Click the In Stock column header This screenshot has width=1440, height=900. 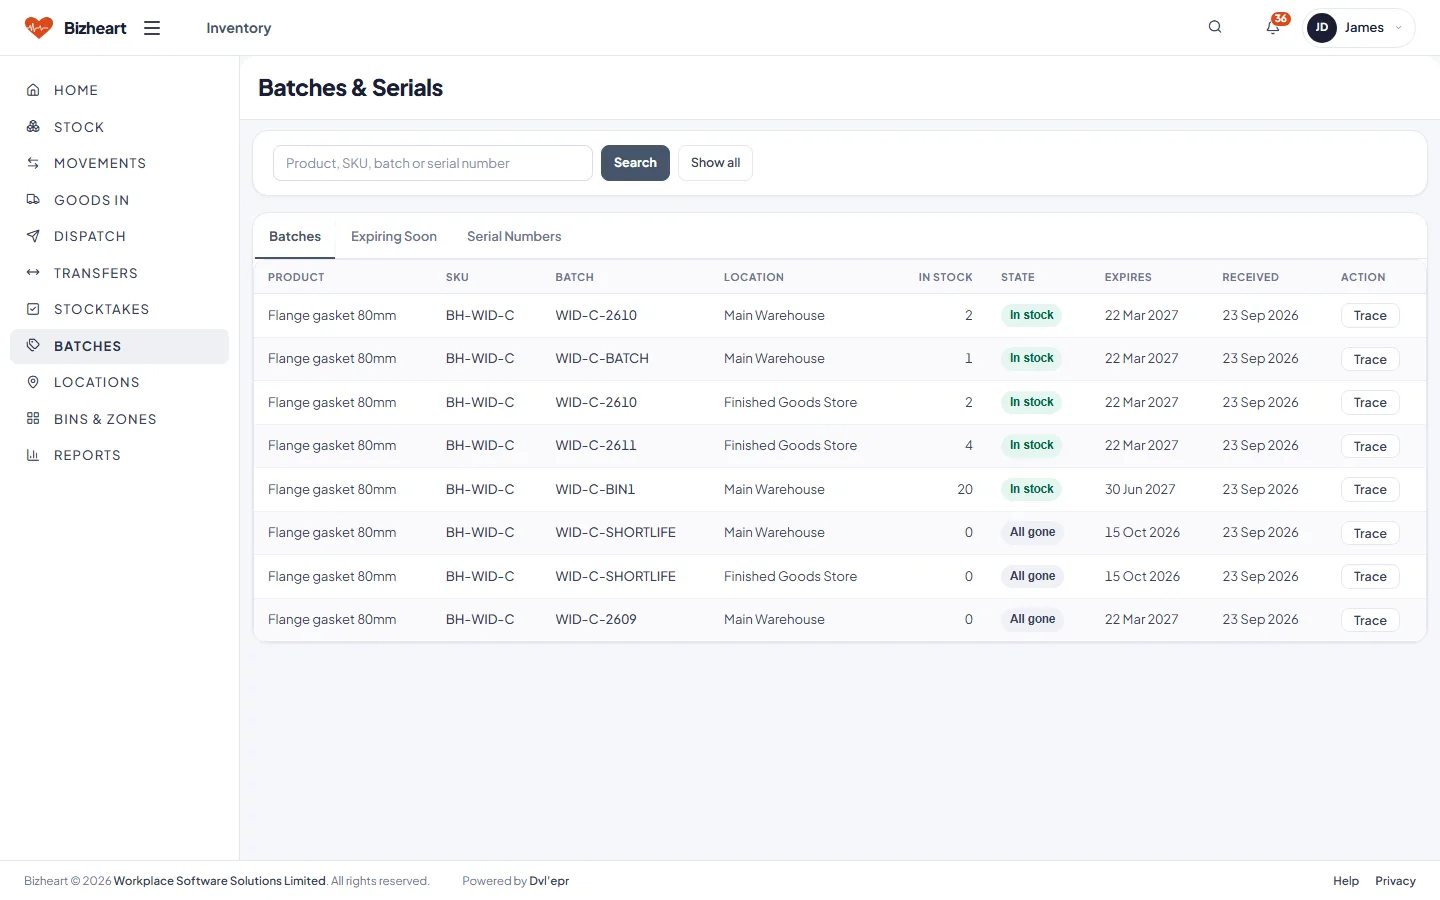coord(946,277)
